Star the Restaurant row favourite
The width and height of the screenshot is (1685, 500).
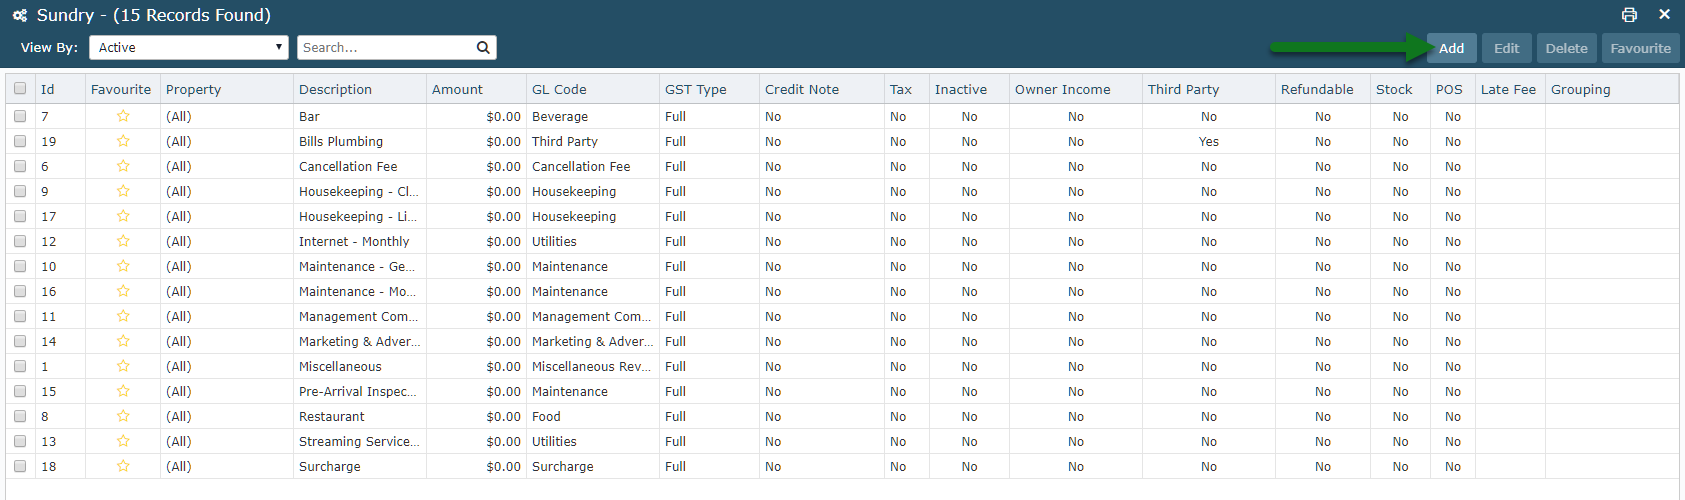click(x=123, y=416)
